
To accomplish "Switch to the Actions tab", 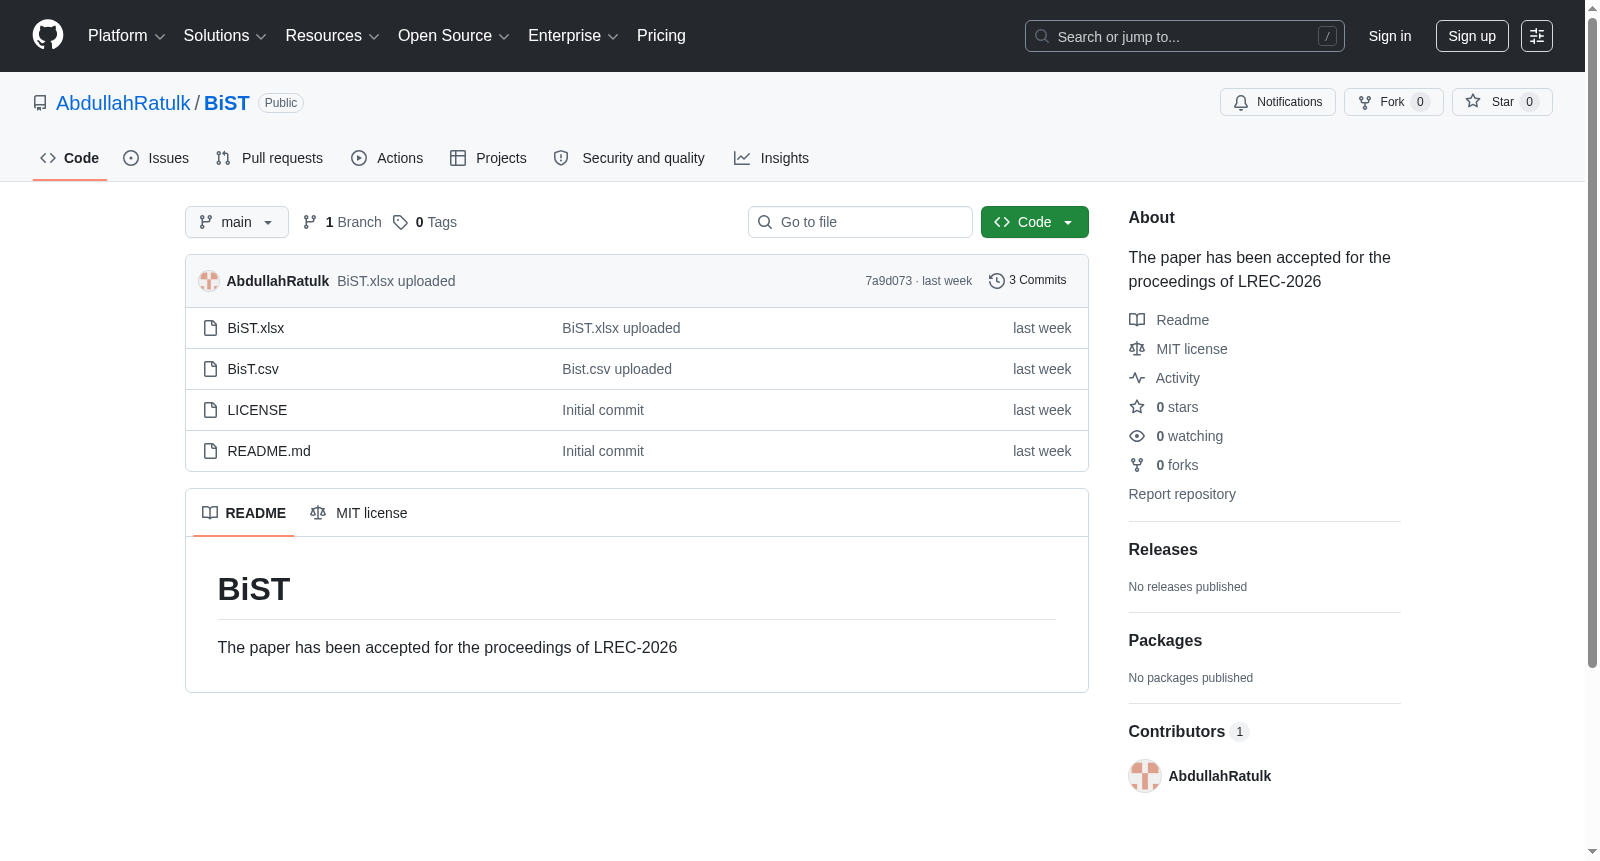I will (x=387, y=158).
